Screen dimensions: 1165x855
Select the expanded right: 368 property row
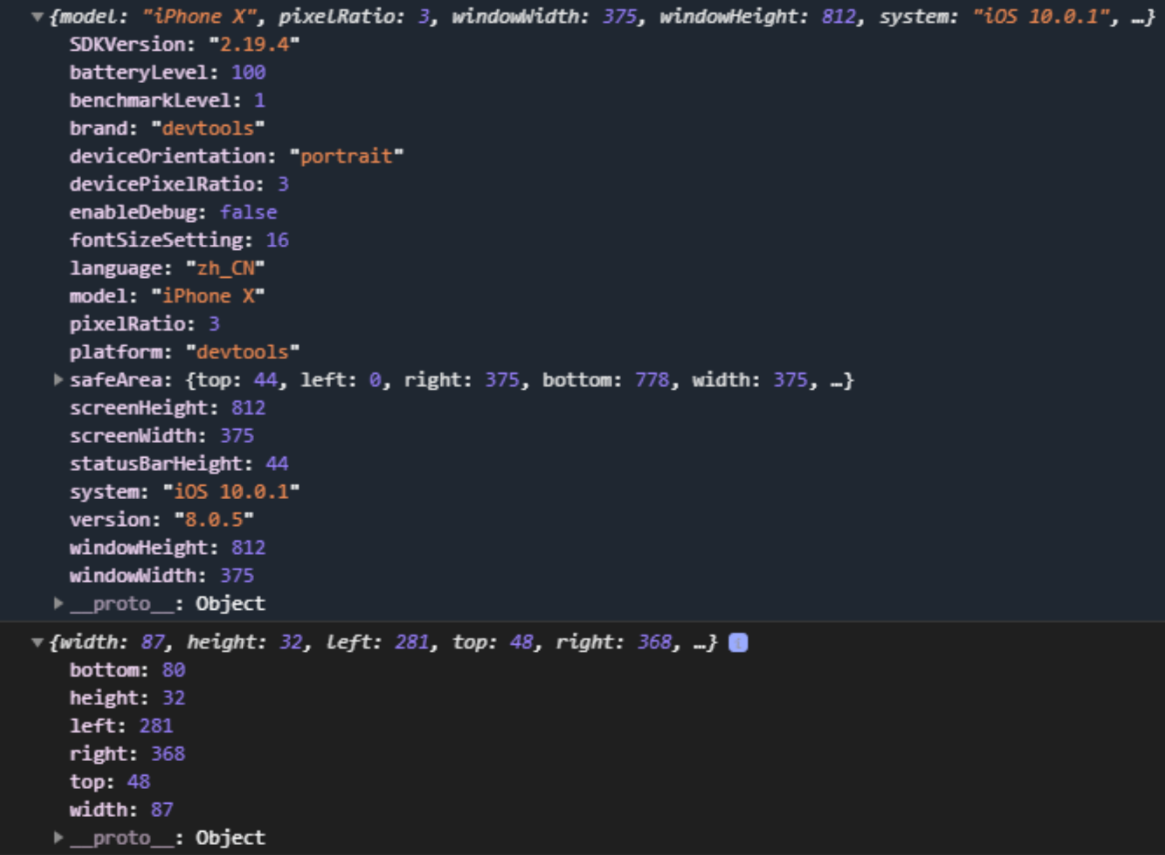pyautogui.click(x=127, y=754)
